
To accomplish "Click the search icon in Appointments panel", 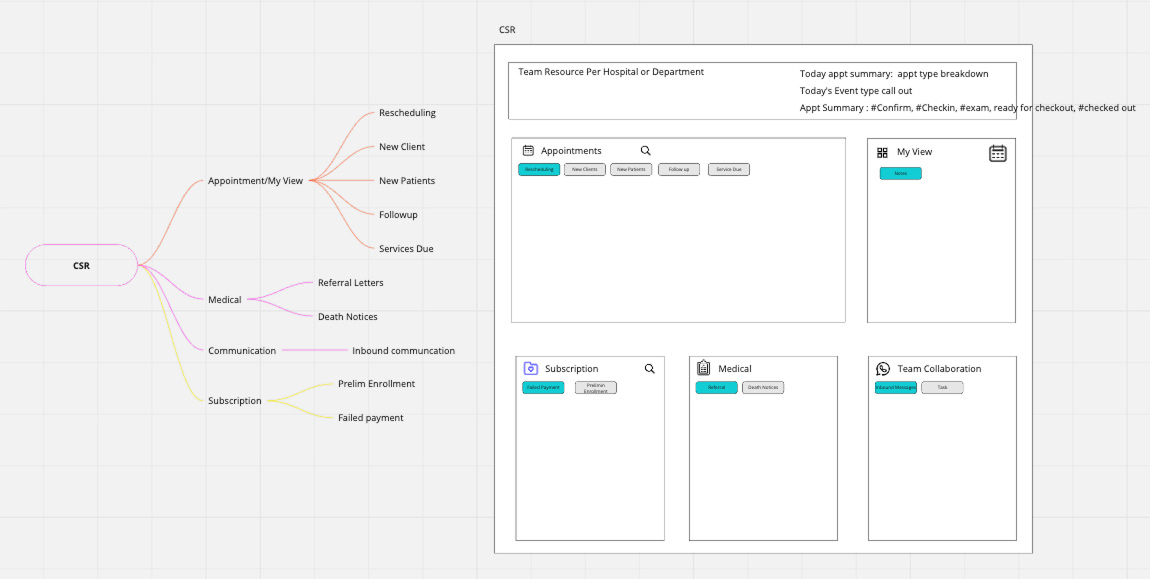I will point(645,151).
